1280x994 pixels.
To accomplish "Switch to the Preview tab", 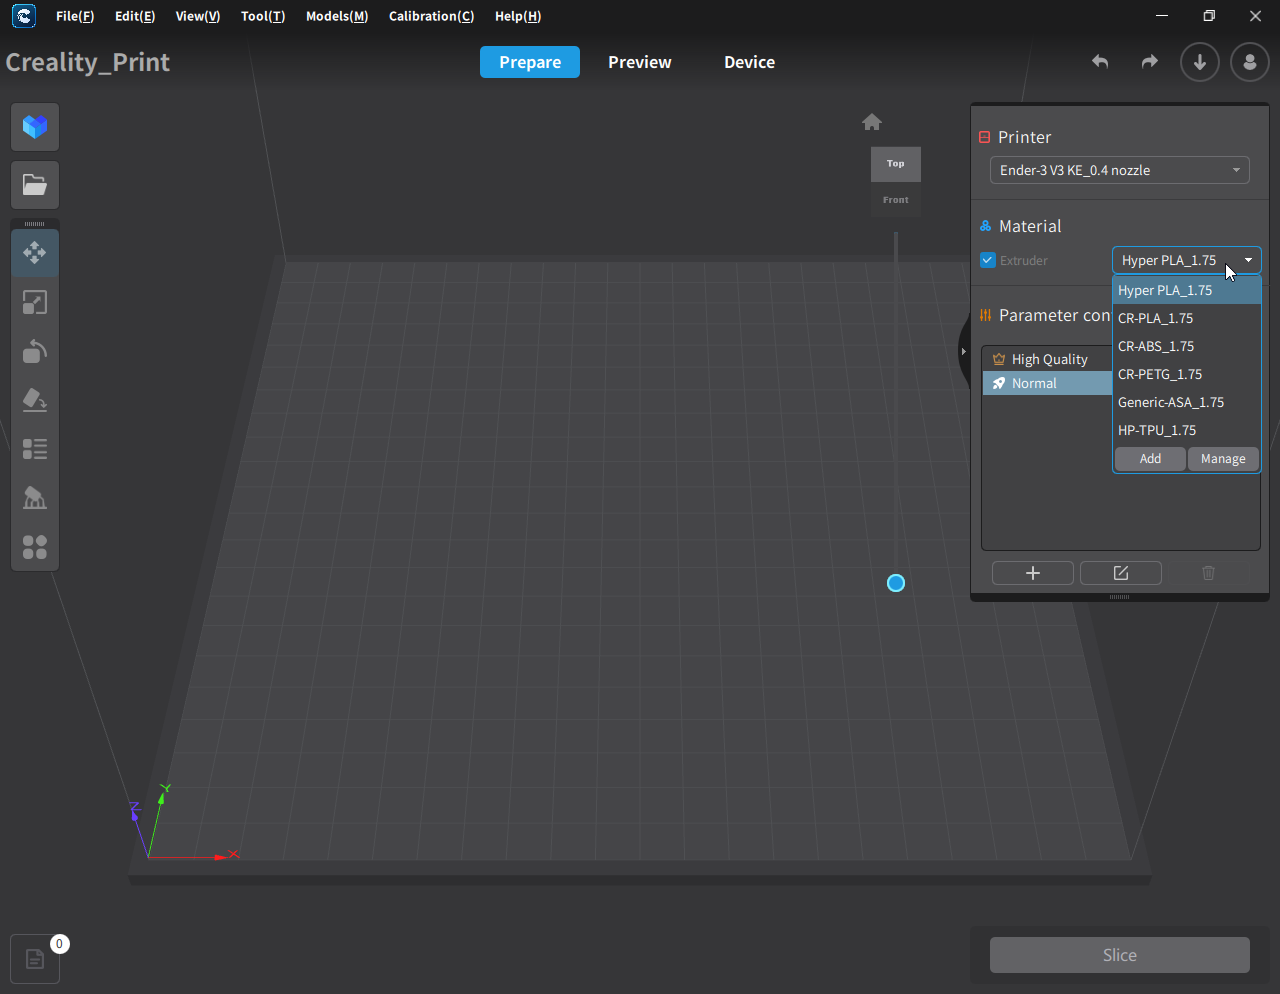I will 640,62.
